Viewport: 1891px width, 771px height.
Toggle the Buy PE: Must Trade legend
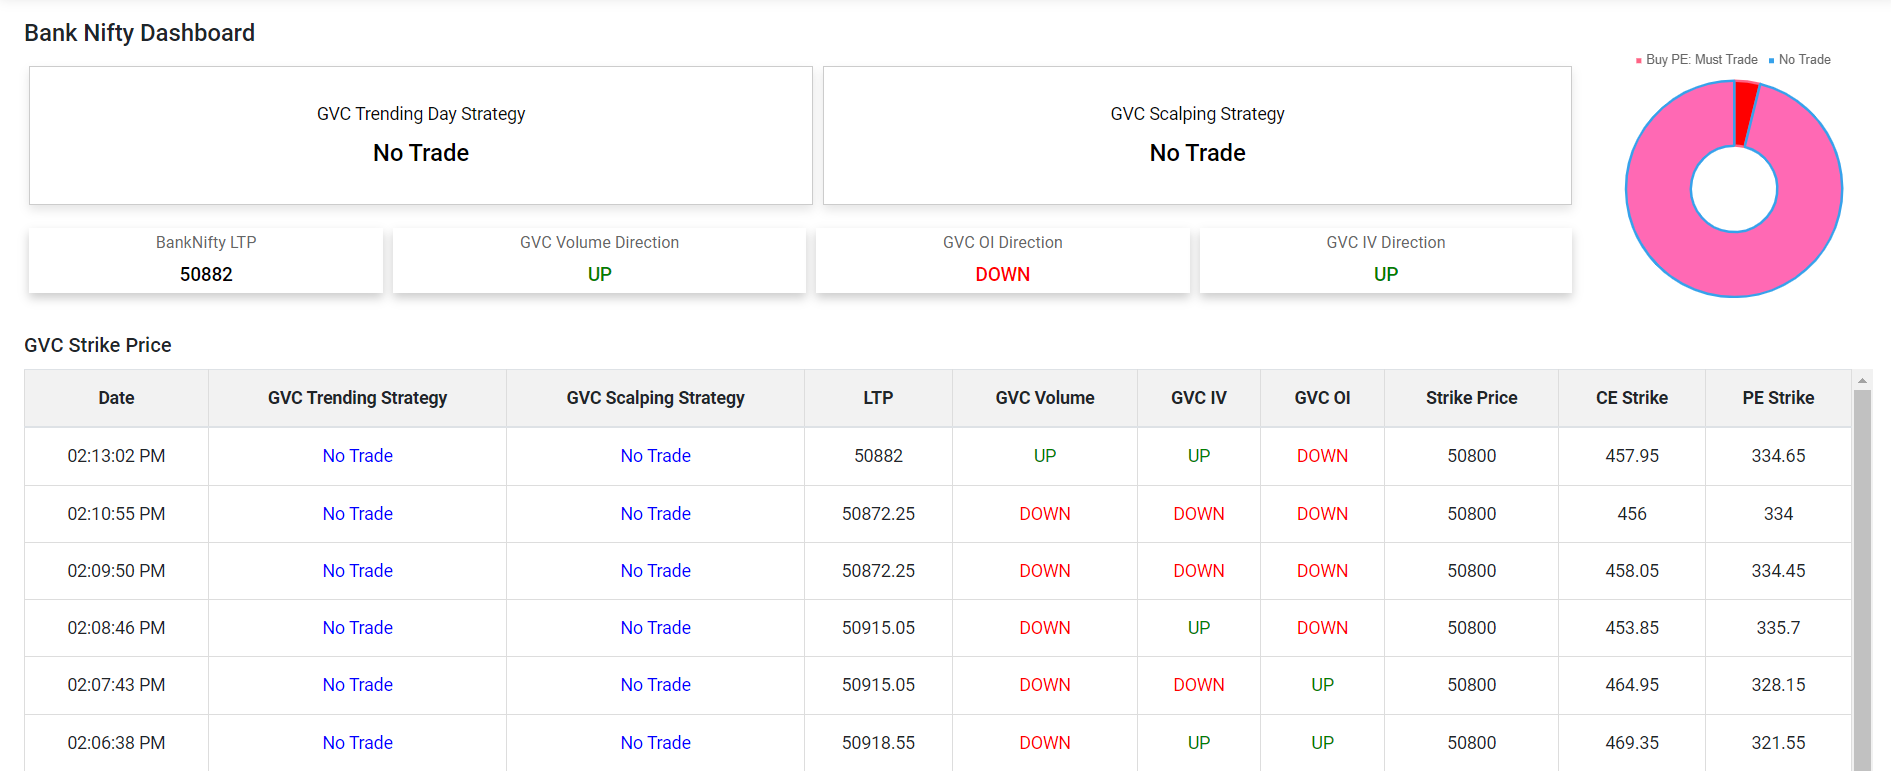[1696, 60]
